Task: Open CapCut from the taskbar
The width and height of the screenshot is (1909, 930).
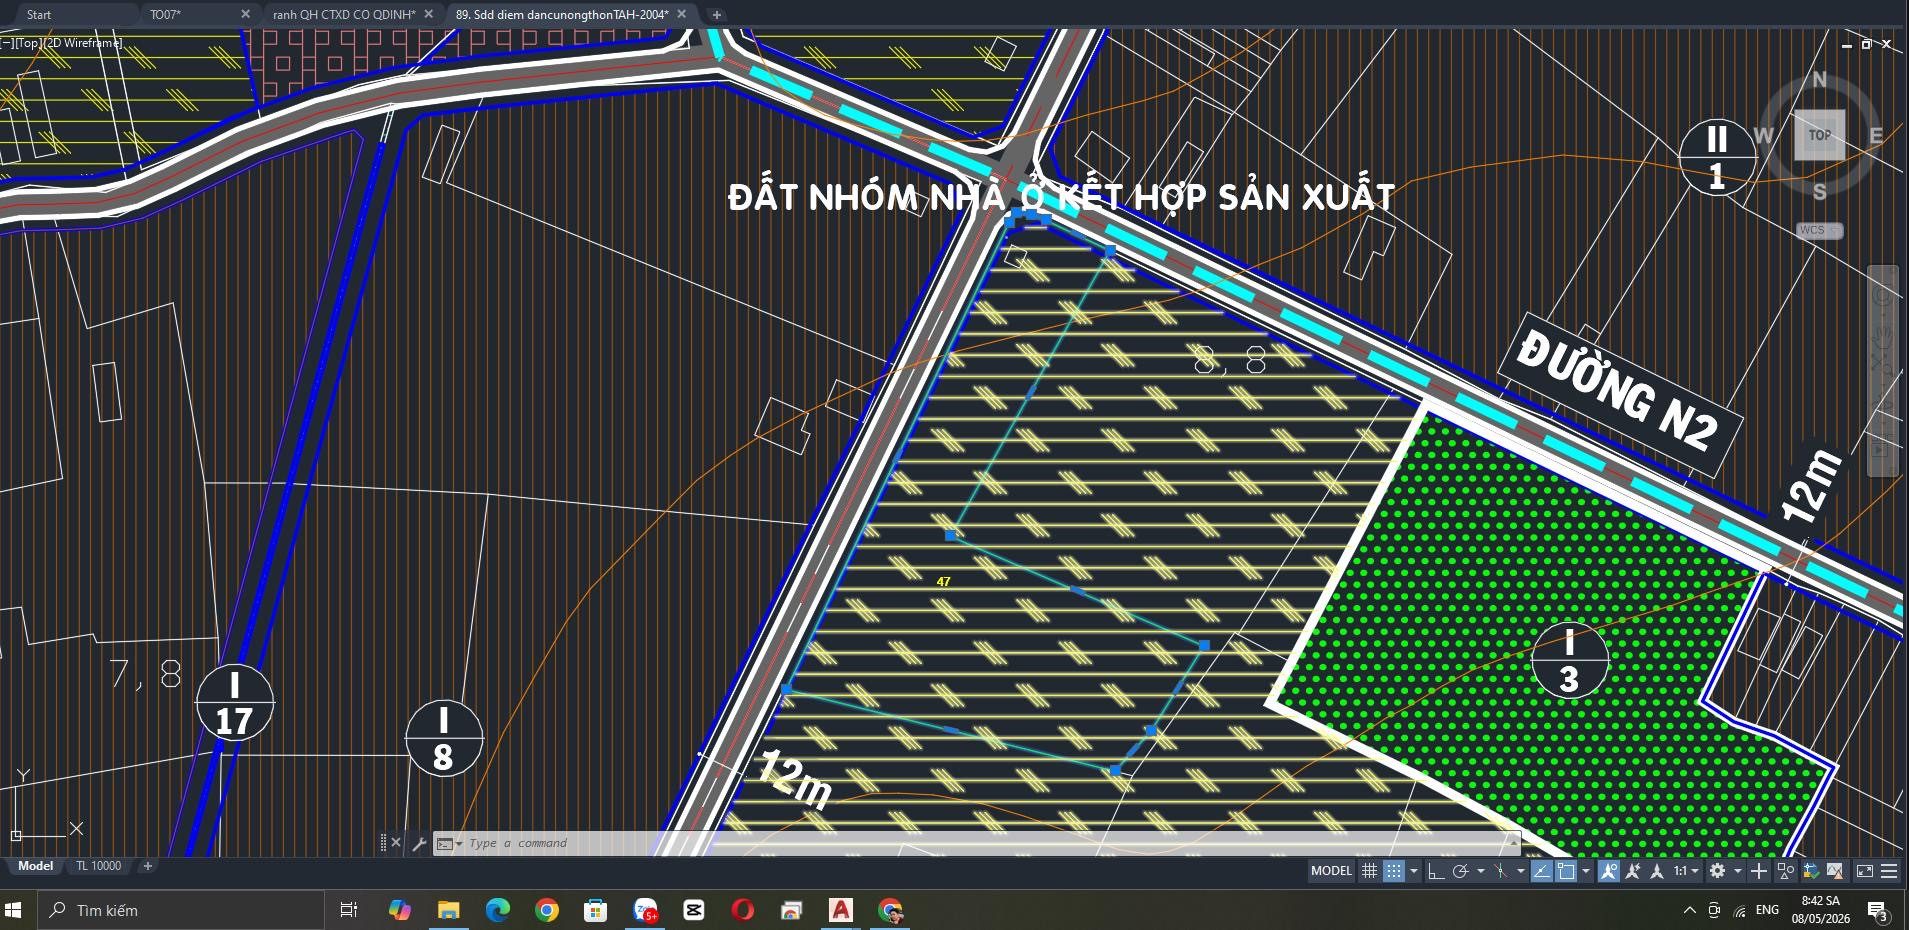Action: tap(694, 910)
